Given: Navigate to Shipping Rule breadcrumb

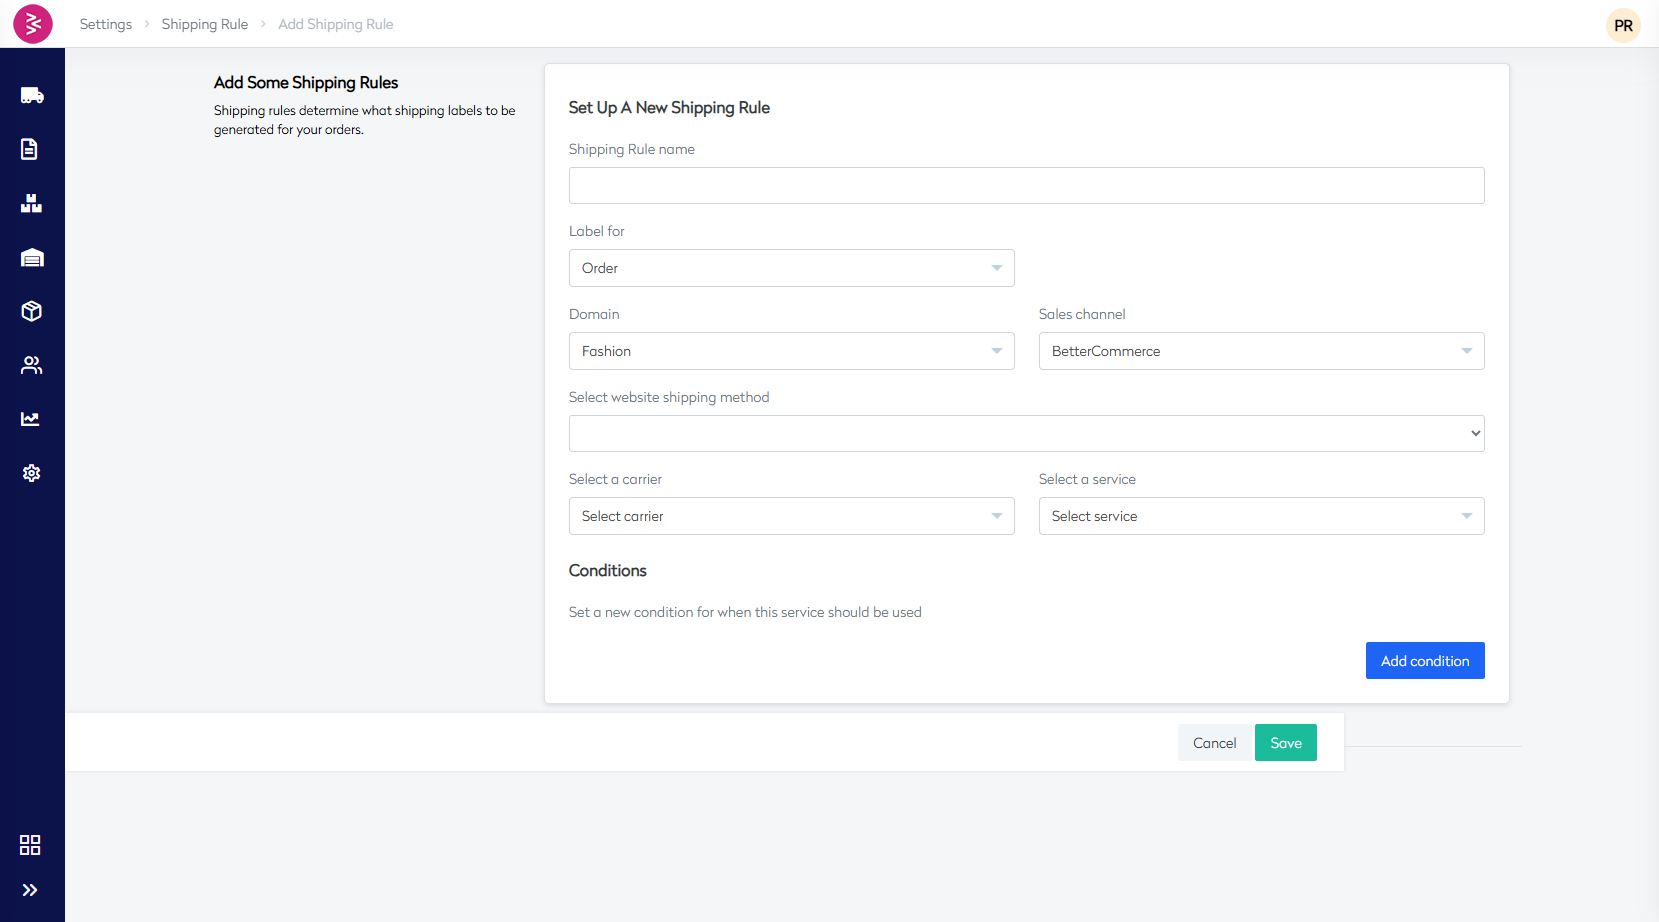Looking at the screenshot, I should tap(205, 24).
